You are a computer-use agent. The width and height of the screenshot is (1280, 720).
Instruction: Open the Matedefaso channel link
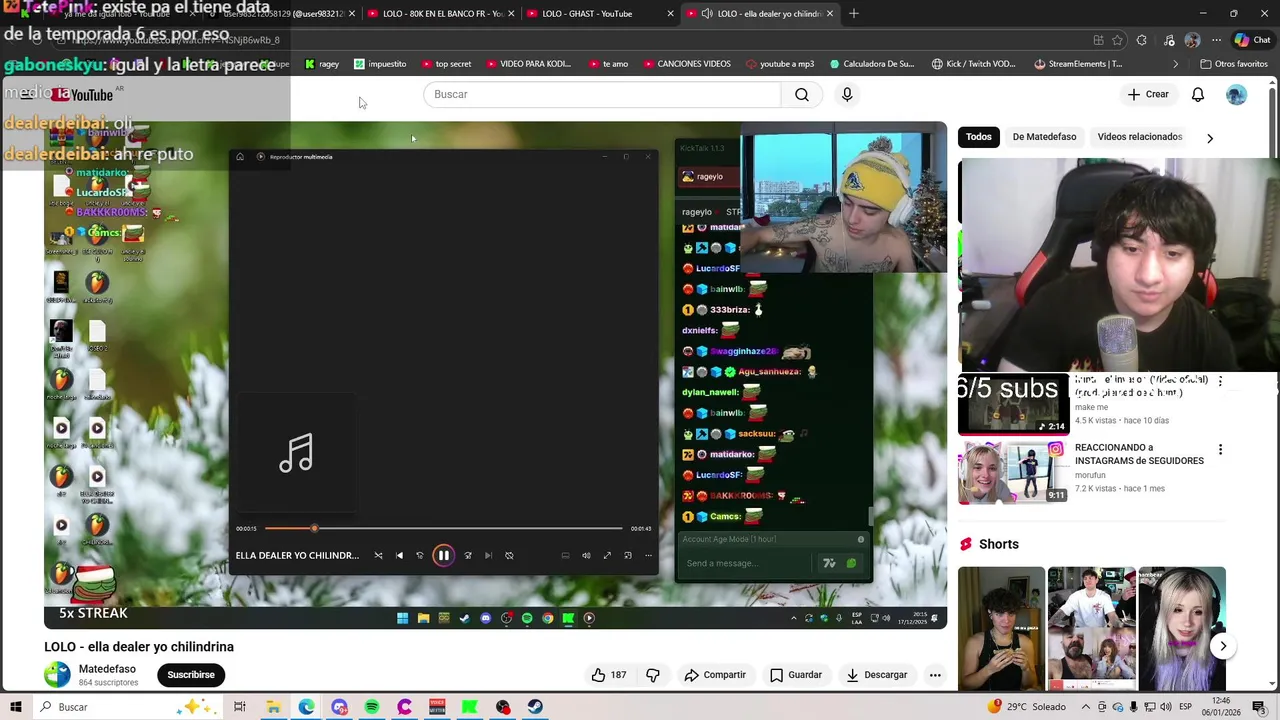[107, 669]
